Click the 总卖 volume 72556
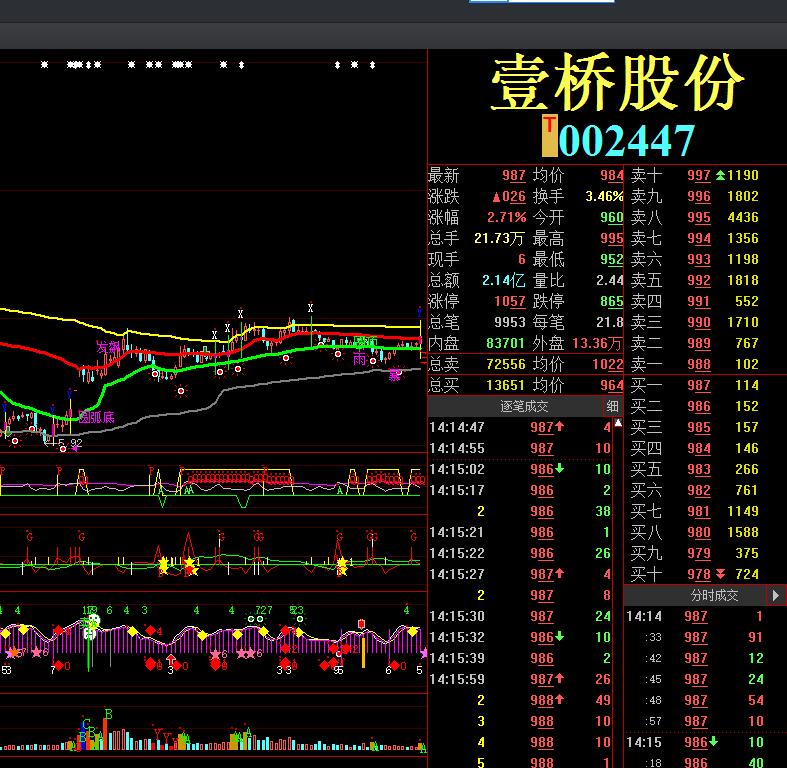The height and width of the screenshot is (768, 787). (505, 364)
